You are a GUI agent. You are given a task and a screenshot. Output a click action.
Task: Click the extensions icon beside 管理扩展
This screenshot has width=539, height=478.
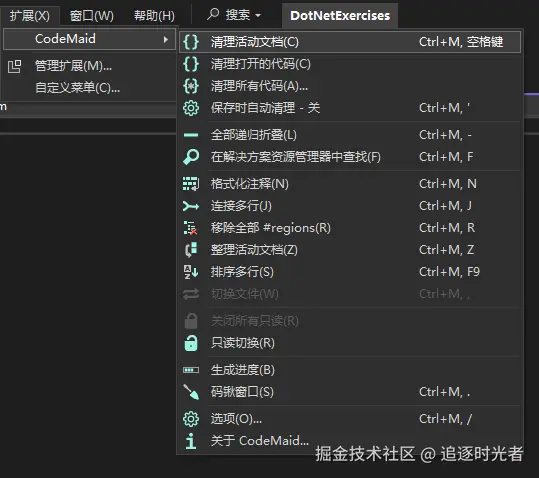[x=14, y=66]
